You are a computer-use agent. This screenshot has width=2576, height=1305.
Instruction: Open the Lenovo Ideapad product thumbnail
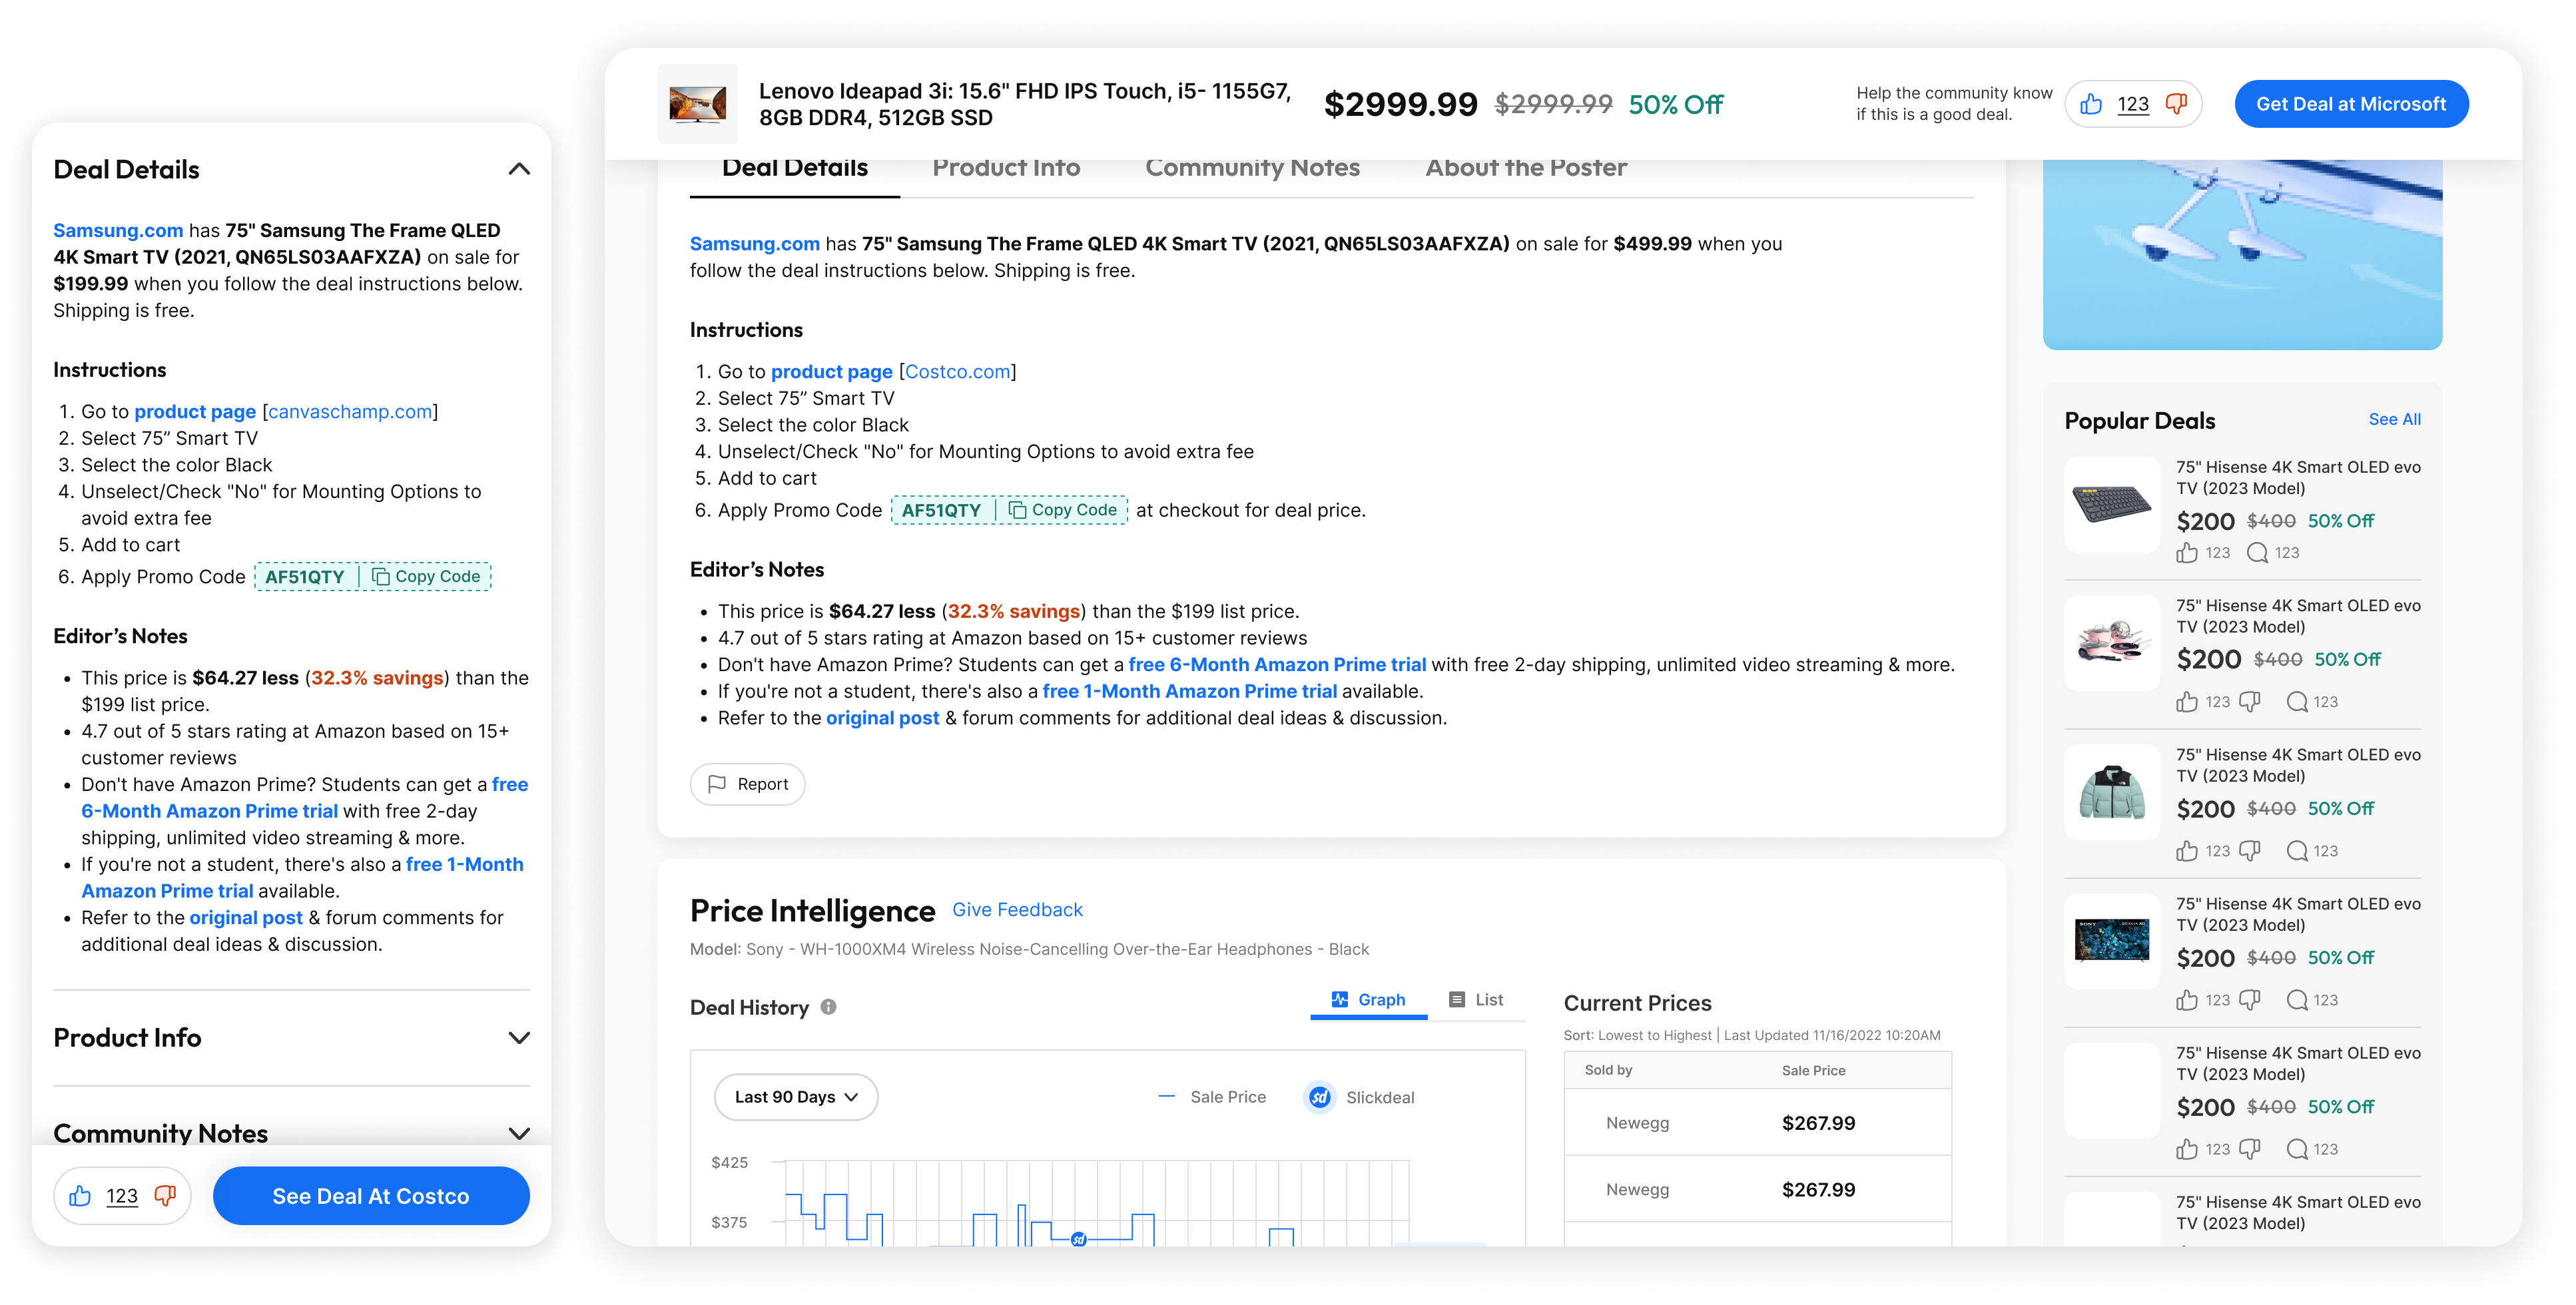point(698,104)
